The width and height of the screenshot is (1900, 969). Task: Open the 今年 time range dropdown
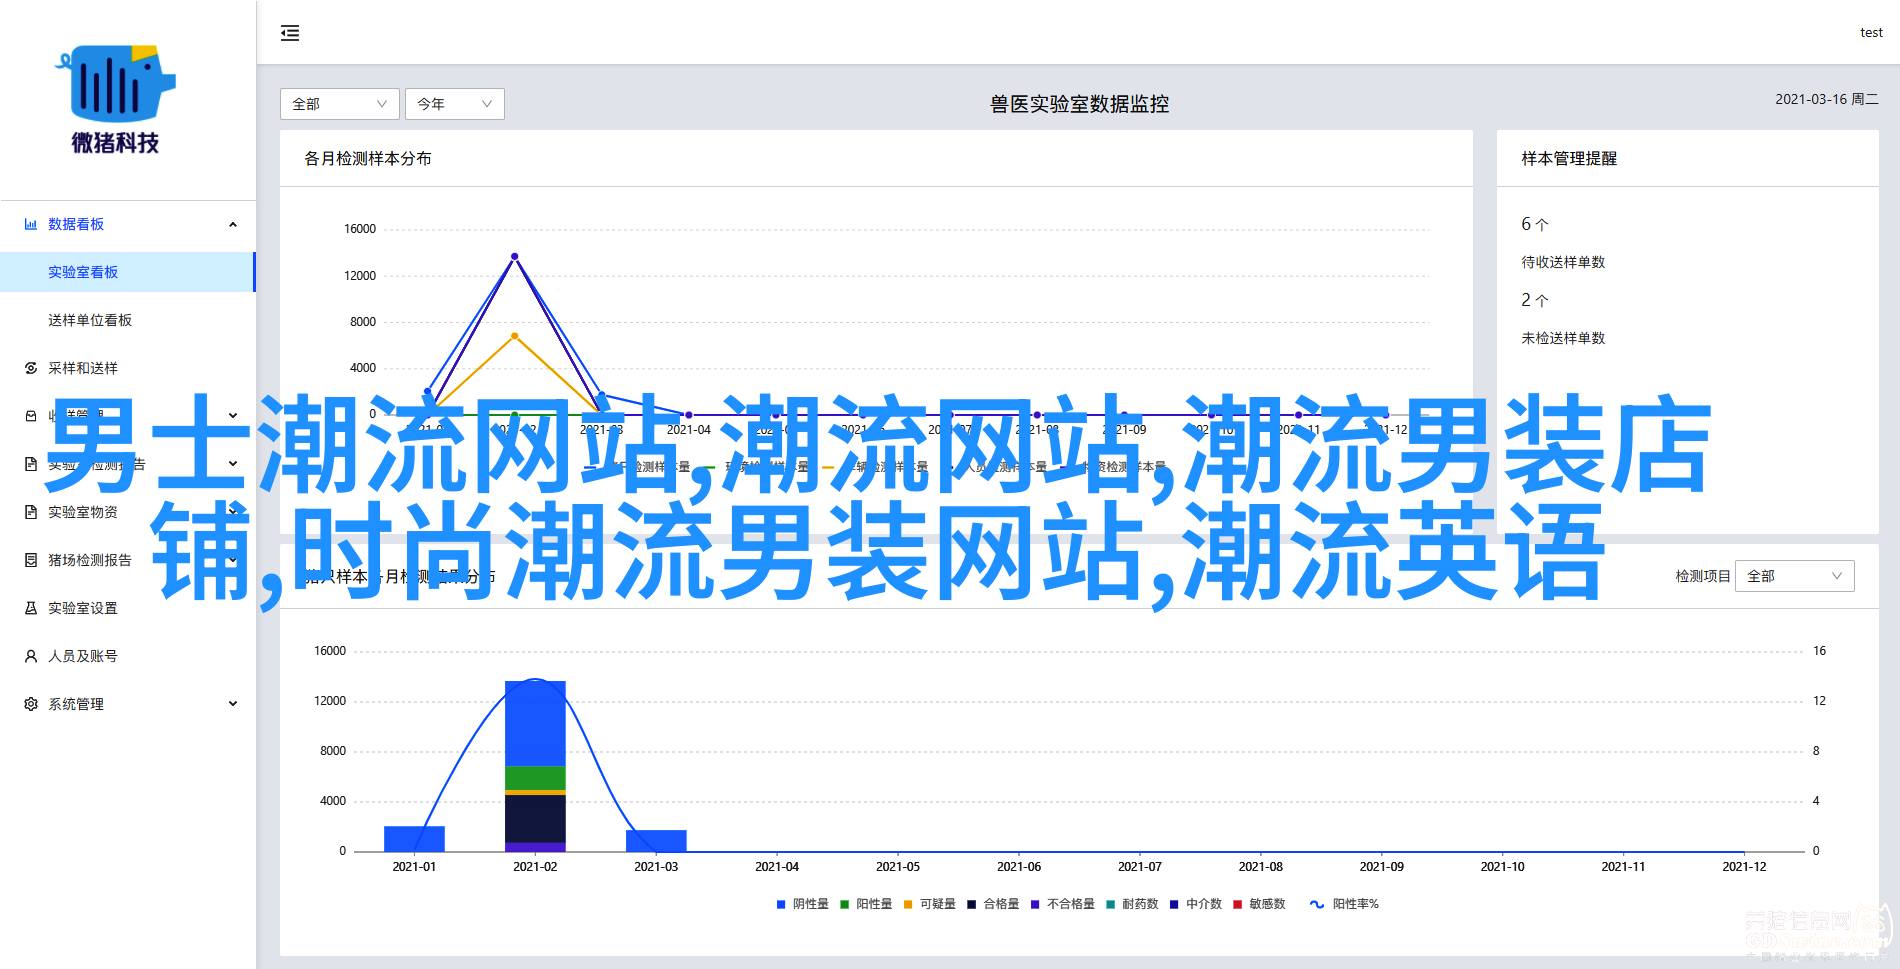(454, 104)
